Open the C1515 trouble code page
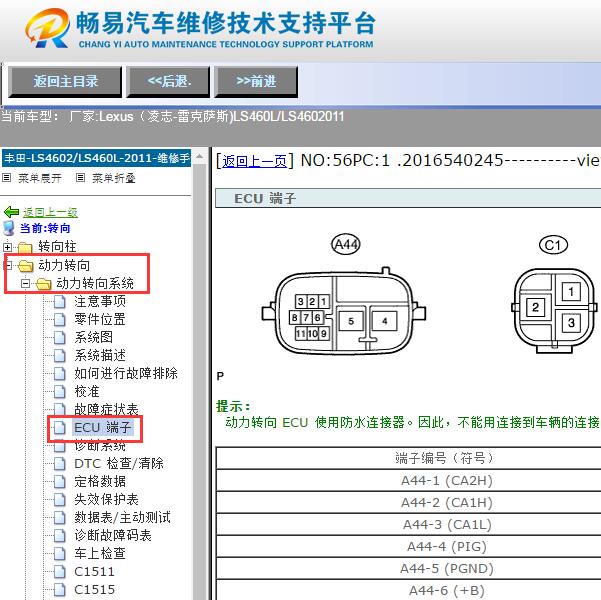601x600 pixels. [95, 590]
